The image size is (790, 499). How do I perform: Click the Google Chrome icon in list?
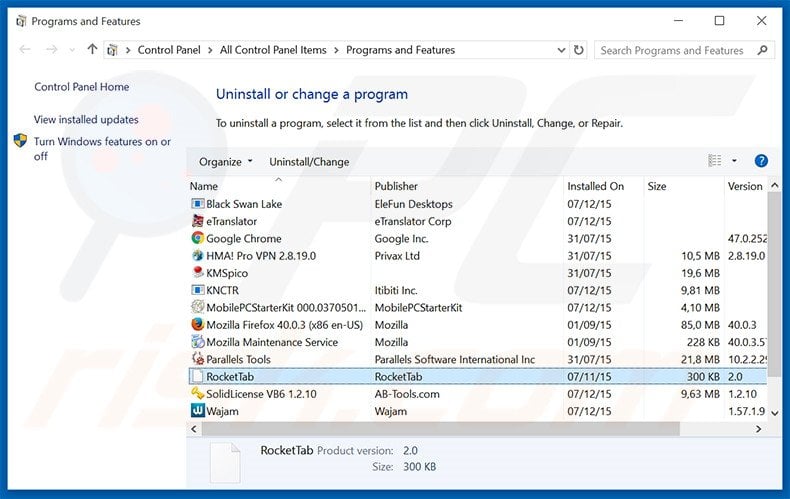click(198, 238)
